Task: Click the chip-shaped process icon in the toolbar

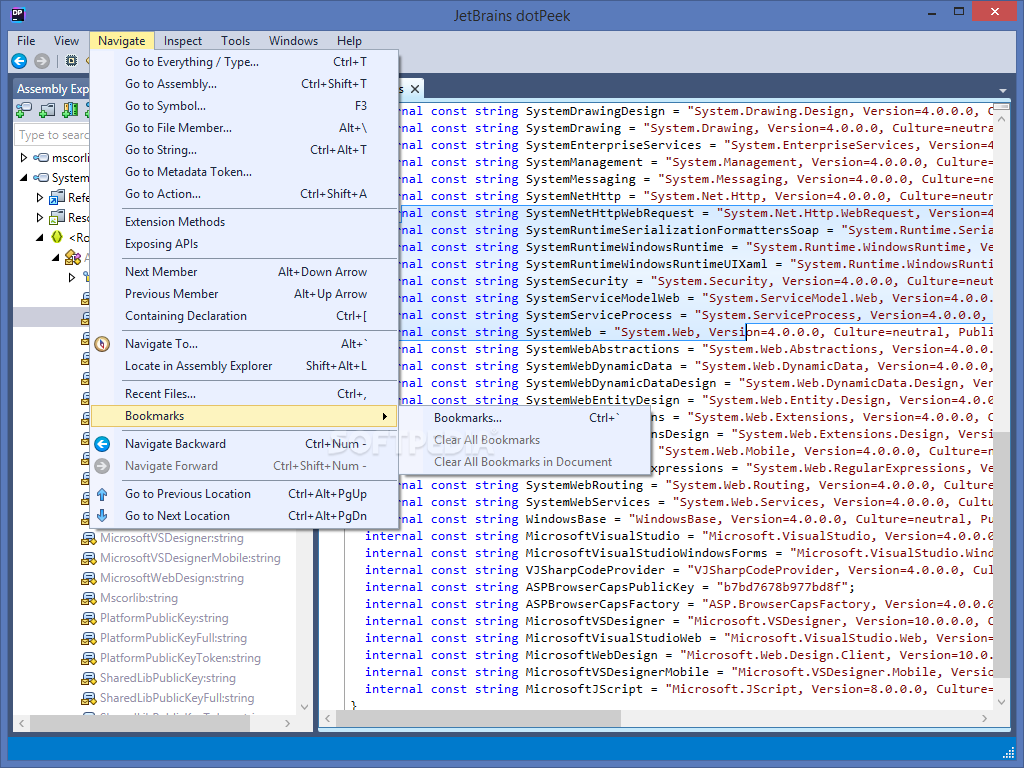Action: pyautogui.click(x=71, y=61)
